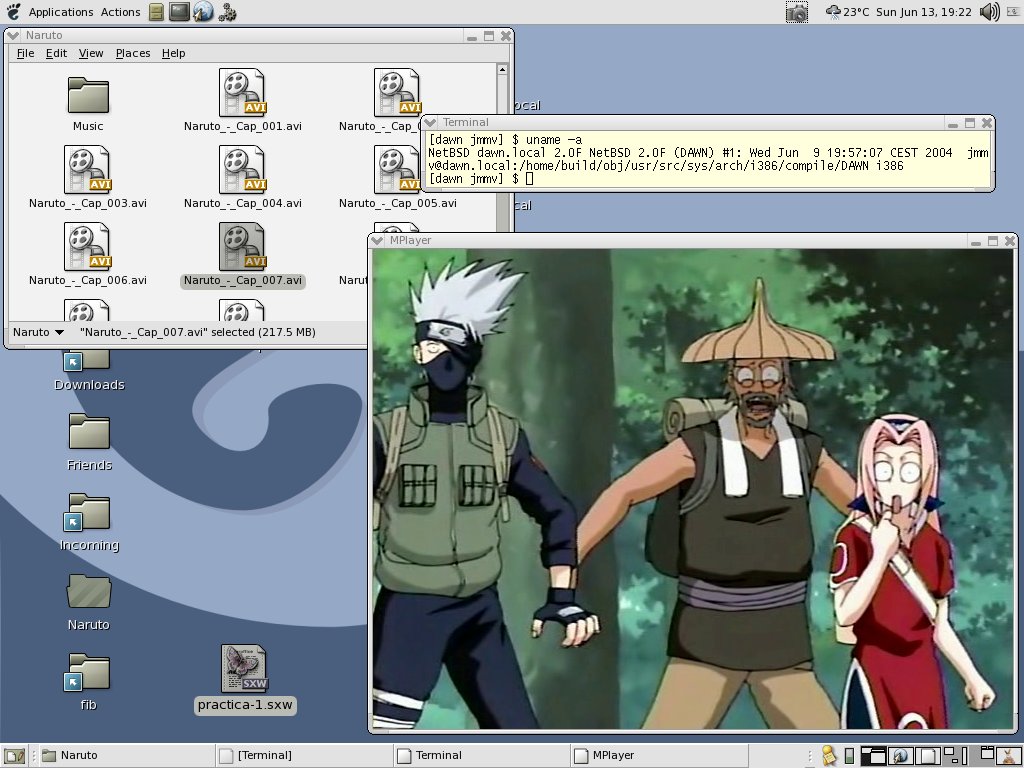Screen dimensions: 1024x768
Task: Click the battery charge monitor applet
Action: [x=849, y=756]
